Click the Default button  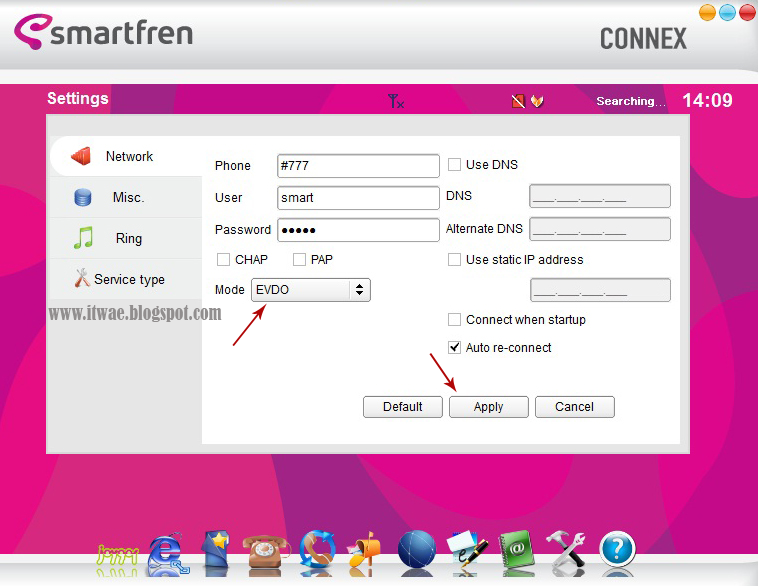coord(403,407)
